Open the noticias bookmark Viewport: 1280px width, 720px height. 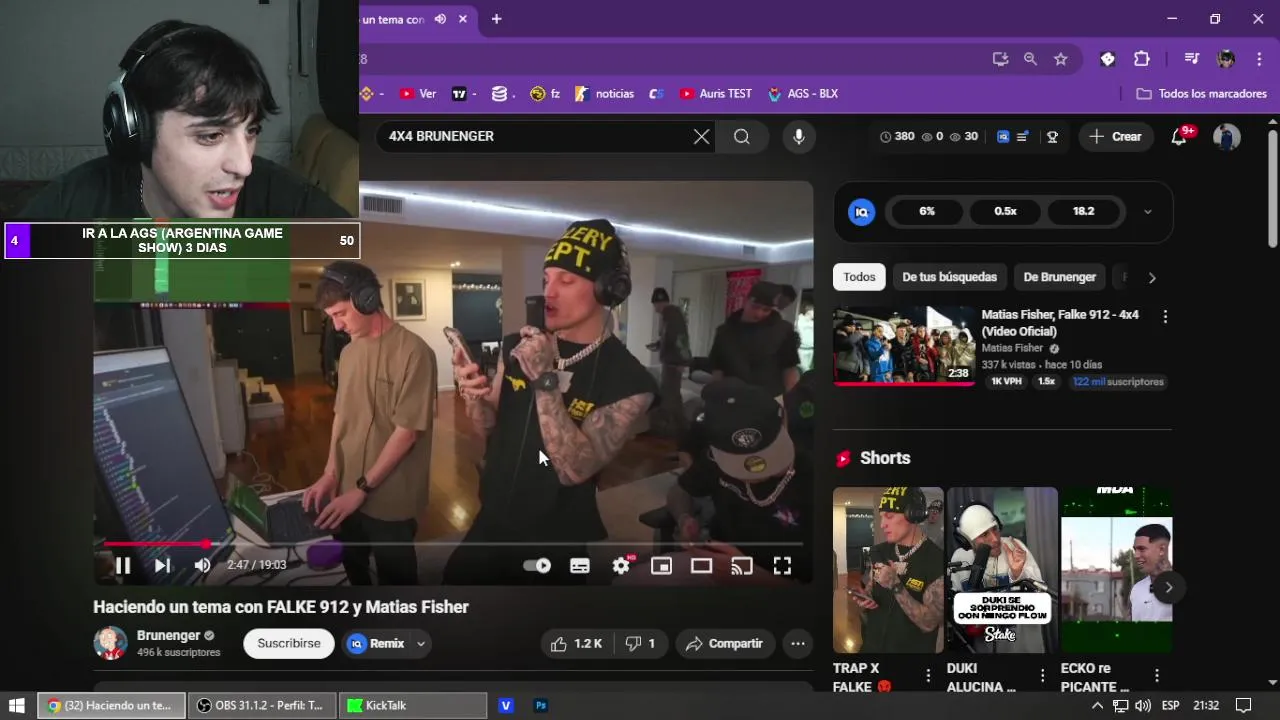tap(606, 94)
